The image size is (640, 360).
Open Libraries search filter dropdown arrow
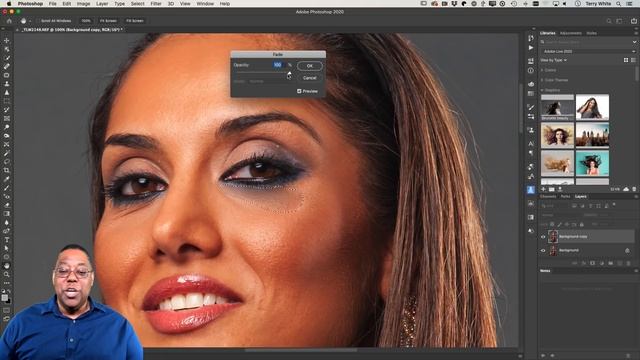click(634, 42)
